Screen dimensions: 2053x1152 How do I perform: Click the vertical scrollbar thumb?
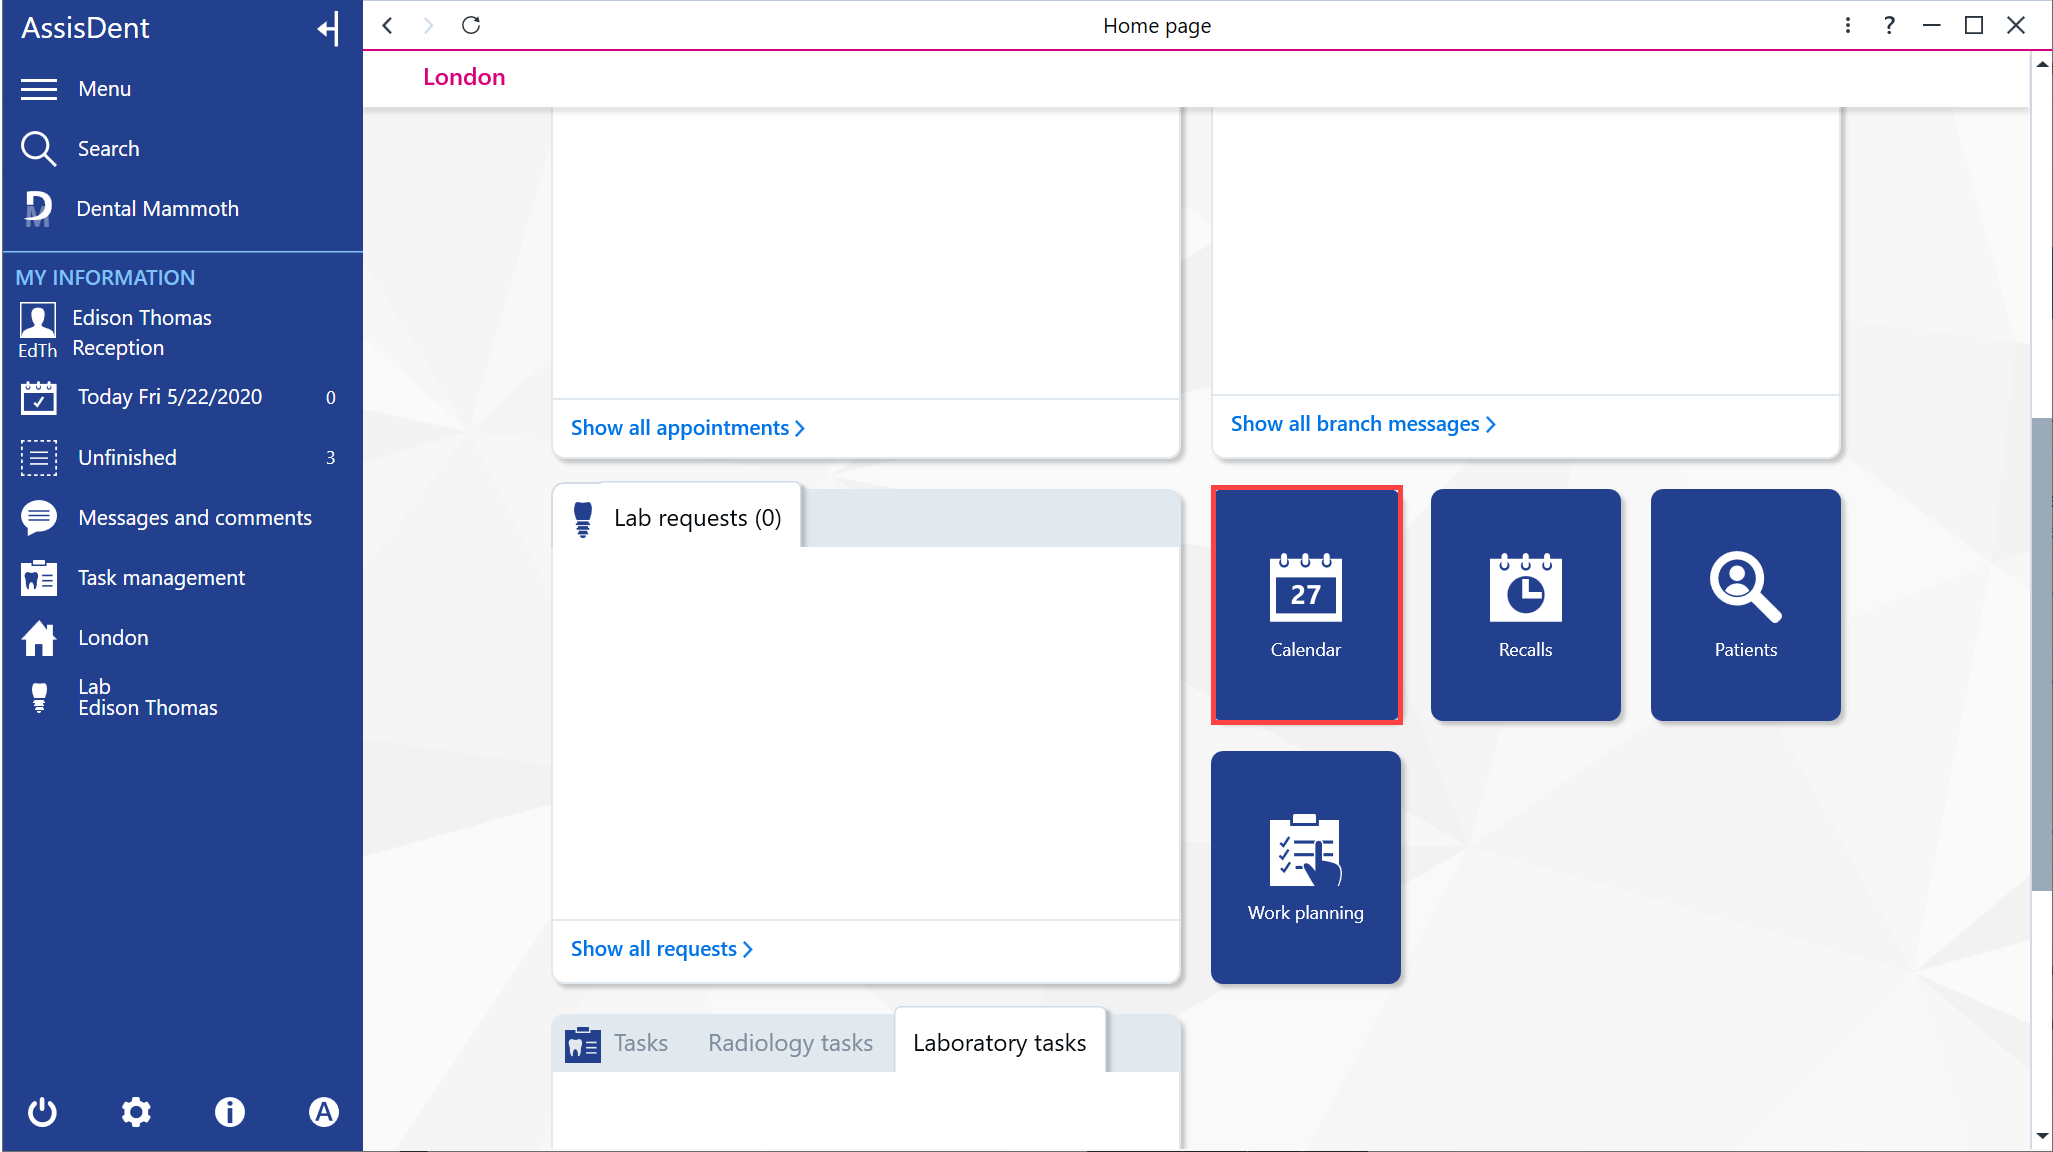click(x=2042, y=653)
